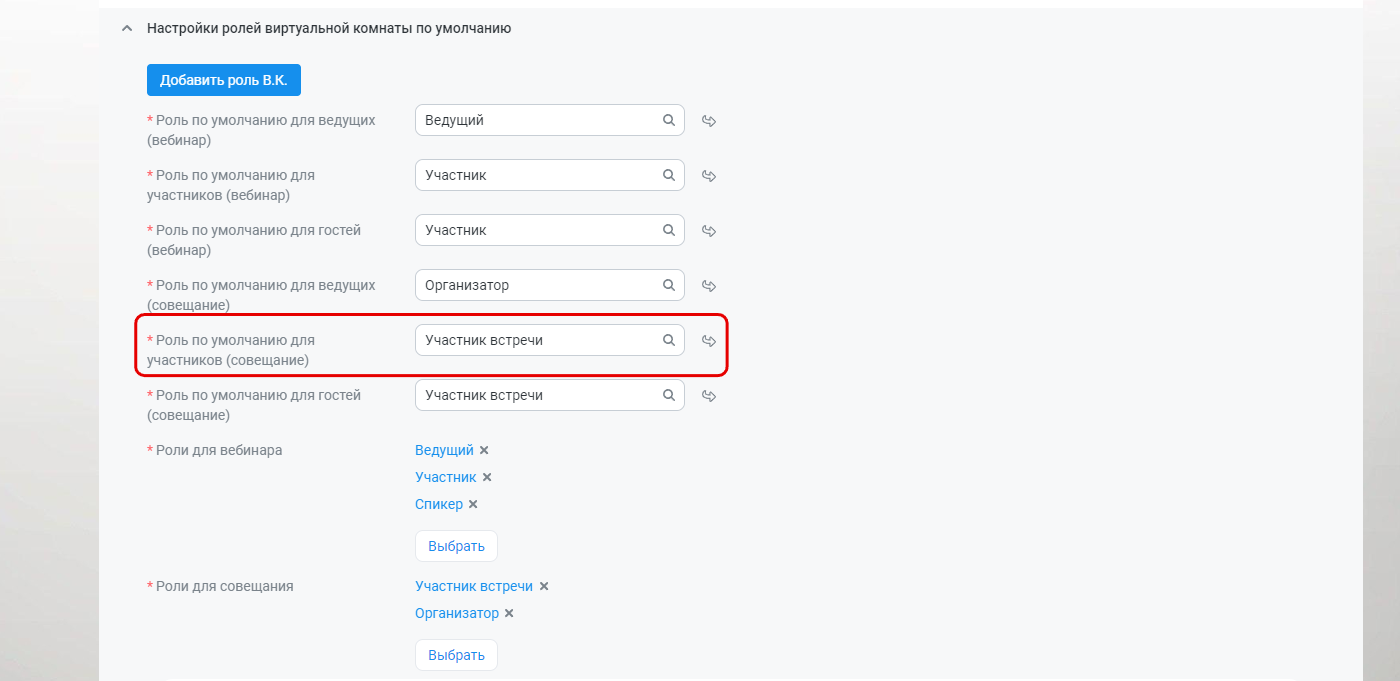Remove 'Участник' from webinar roles
The height and width of the screenshot is (681, 1400).
(487, 478)
